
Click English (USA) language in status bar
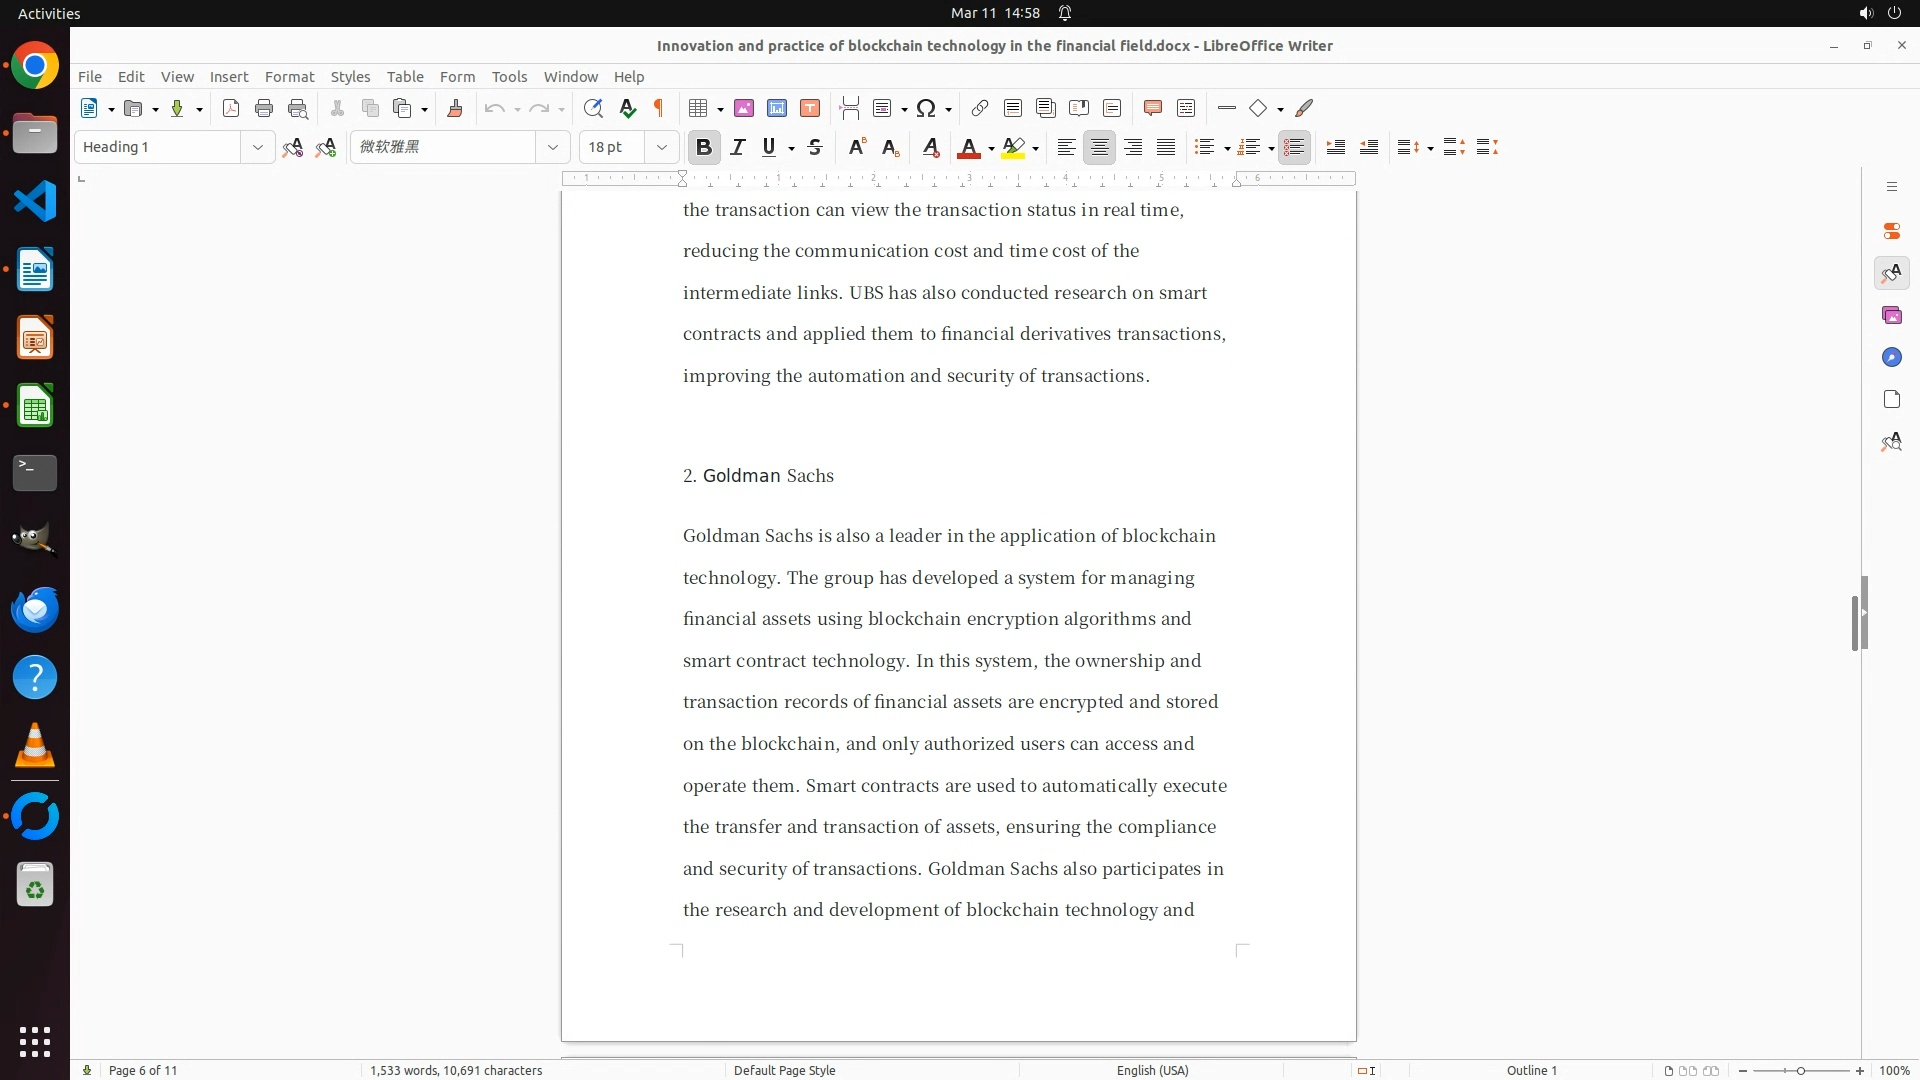1152,1070
